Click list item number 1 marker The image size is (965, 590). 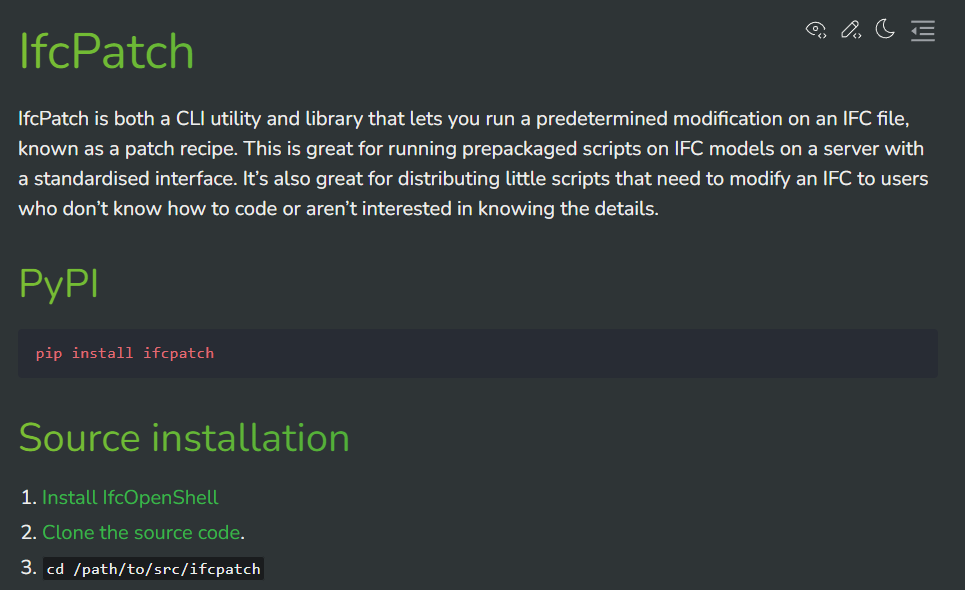[28, 497]
